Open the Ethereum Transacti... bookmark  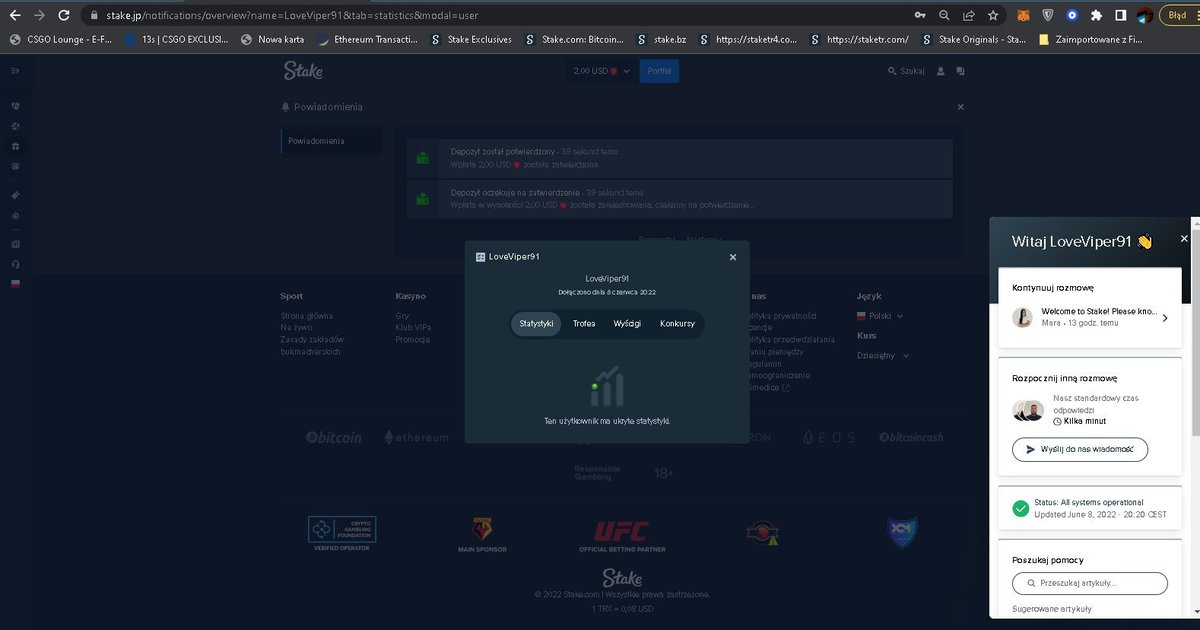click(x=367, y=40)
